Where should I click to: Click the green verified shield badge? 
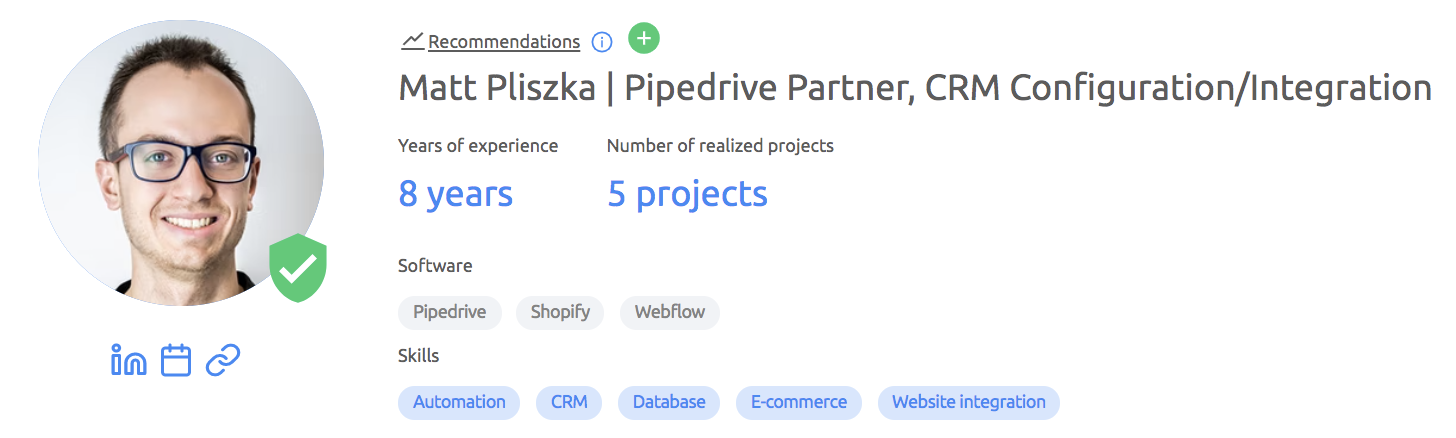tap(298, 268)
